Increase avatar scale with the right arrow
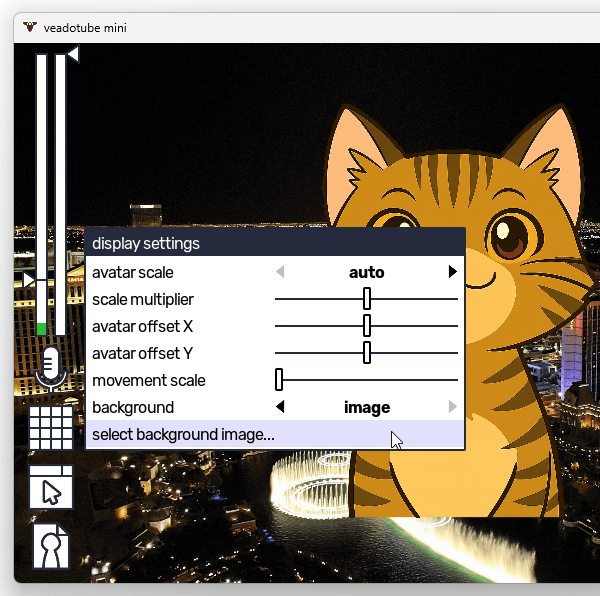The image size is (600, 596). (x=453, y=272)
